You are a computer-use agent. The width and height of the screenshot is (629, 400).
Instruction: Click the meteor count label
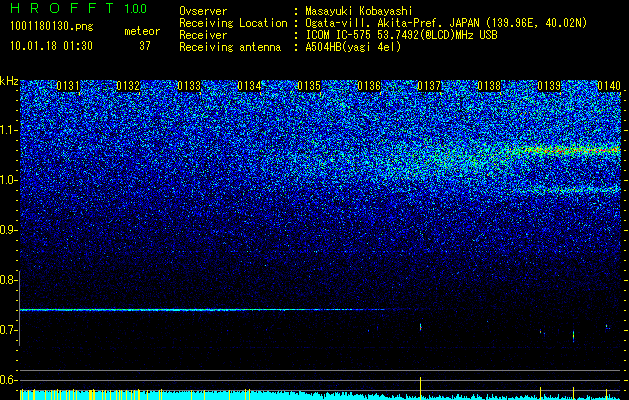point(142,31)
